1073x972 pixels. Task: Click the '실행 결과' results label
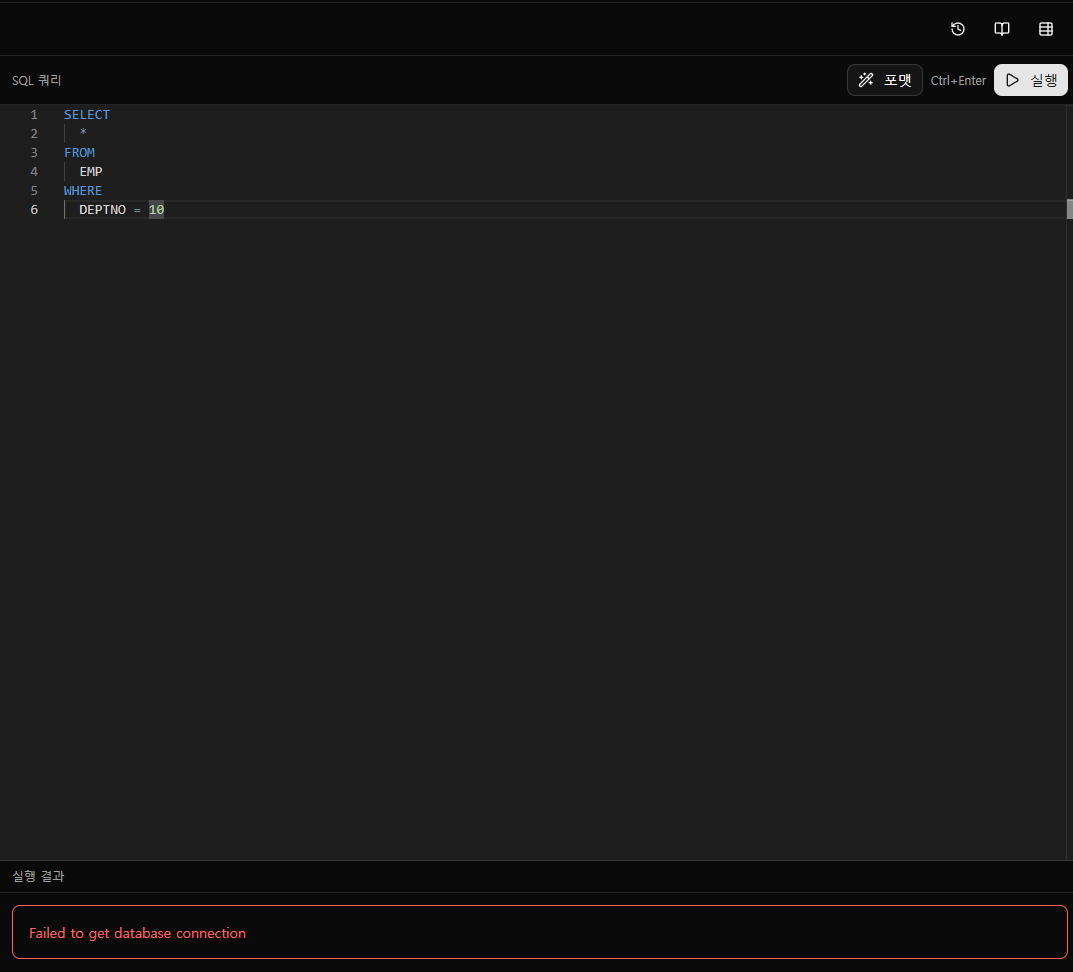(x=38, y=876)
